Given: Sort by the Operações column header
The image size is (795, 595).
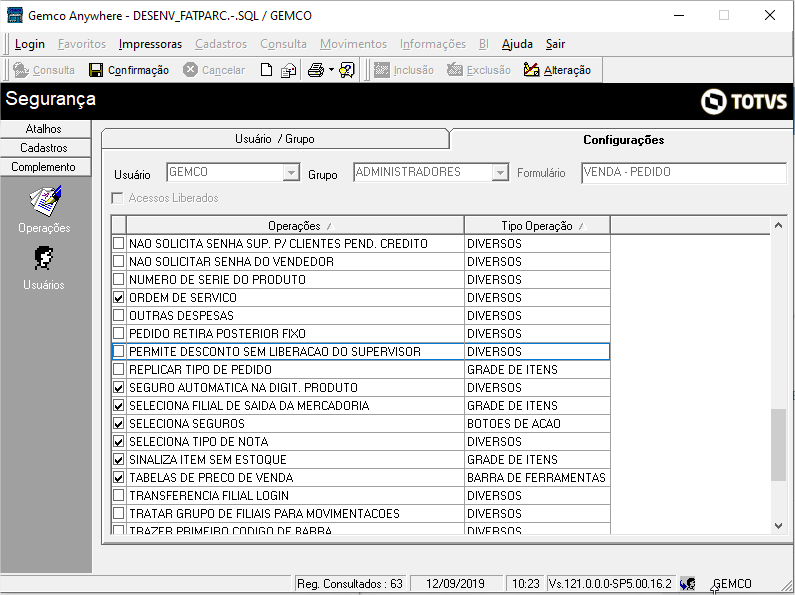Looking at the screenshot, I should coord(295,226).
